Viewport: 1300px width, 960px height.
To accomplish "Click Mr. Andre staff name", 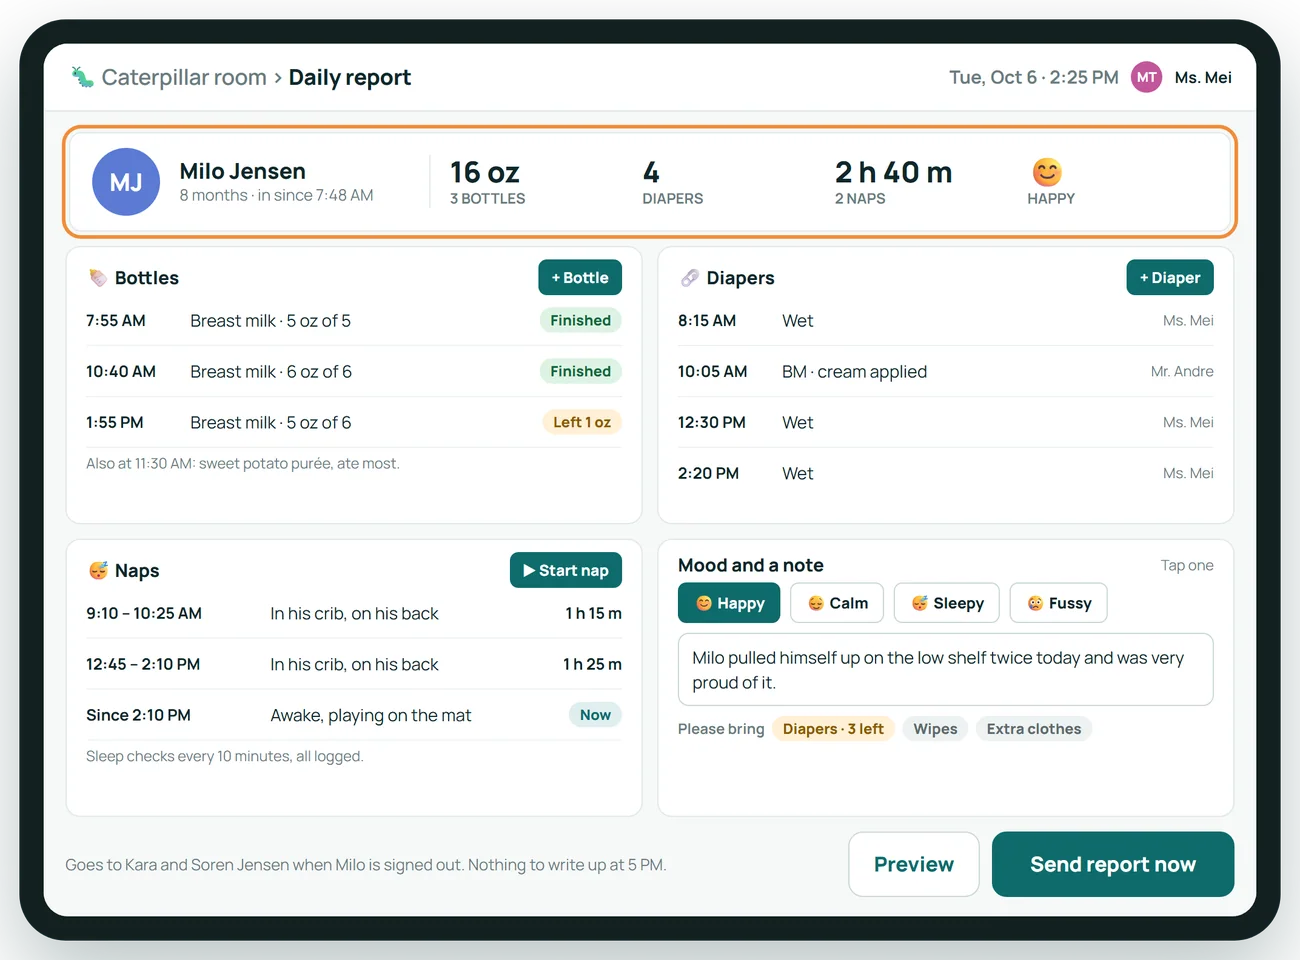I will point(1182,372).
